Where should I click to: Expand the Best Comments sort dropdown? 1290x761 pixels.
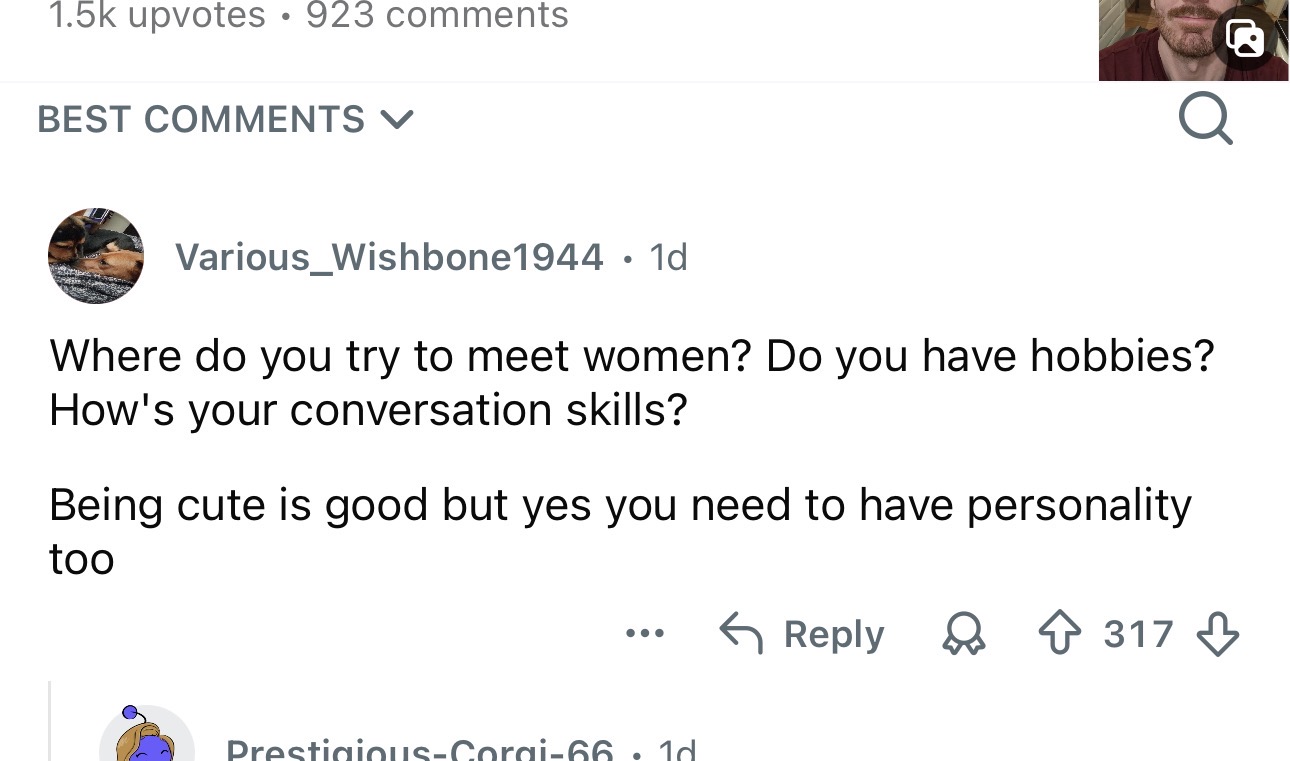pos(225,120)
